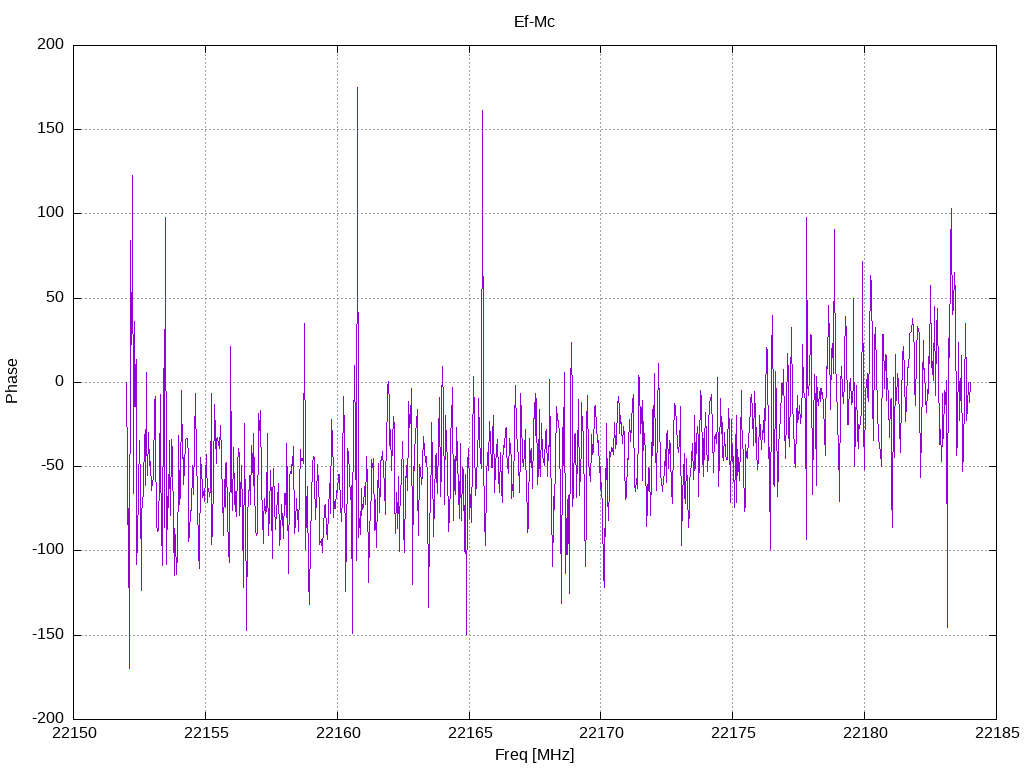Click the plot title "Ef-Mc"
Screen dimensions: 1024x768
(534, 22)
